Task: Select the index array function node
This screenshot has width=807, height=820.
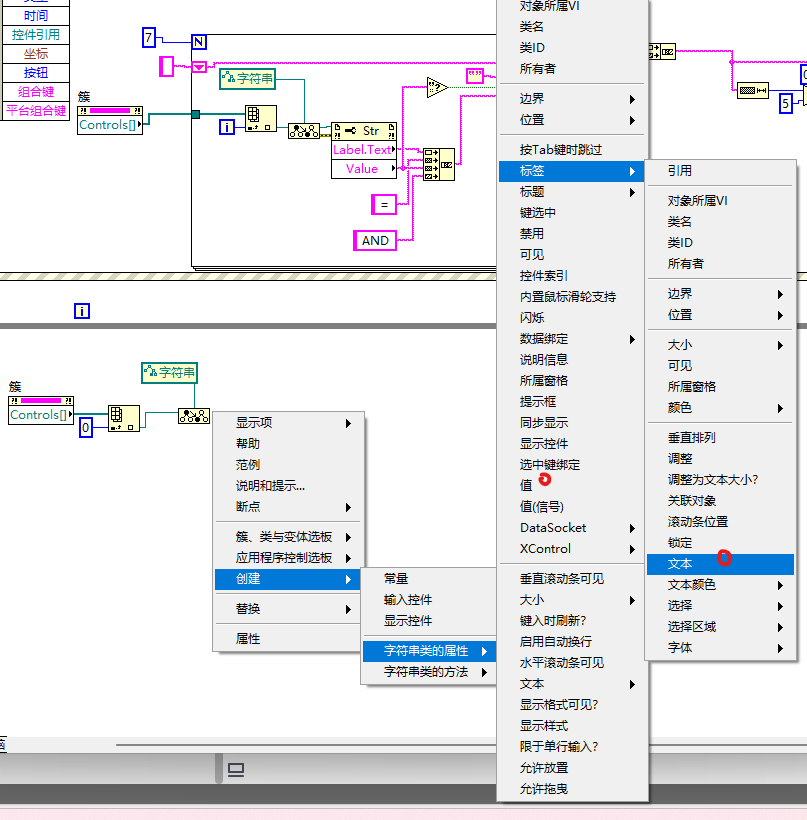Action: tap(259, 118)
